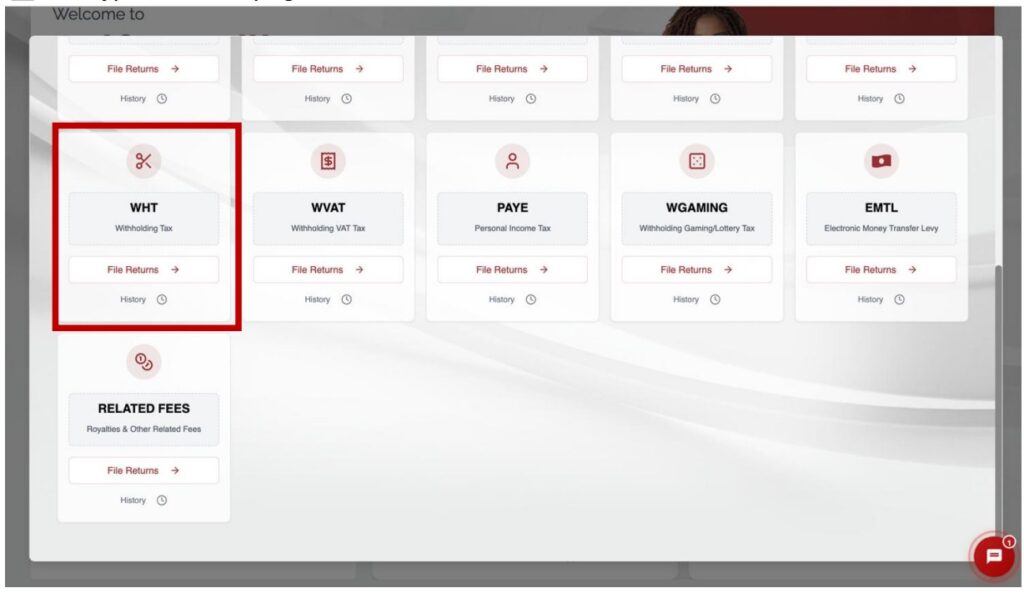Click the Related Fees coins icon
The image size is (1024, 593).
(x=143, y=362)
